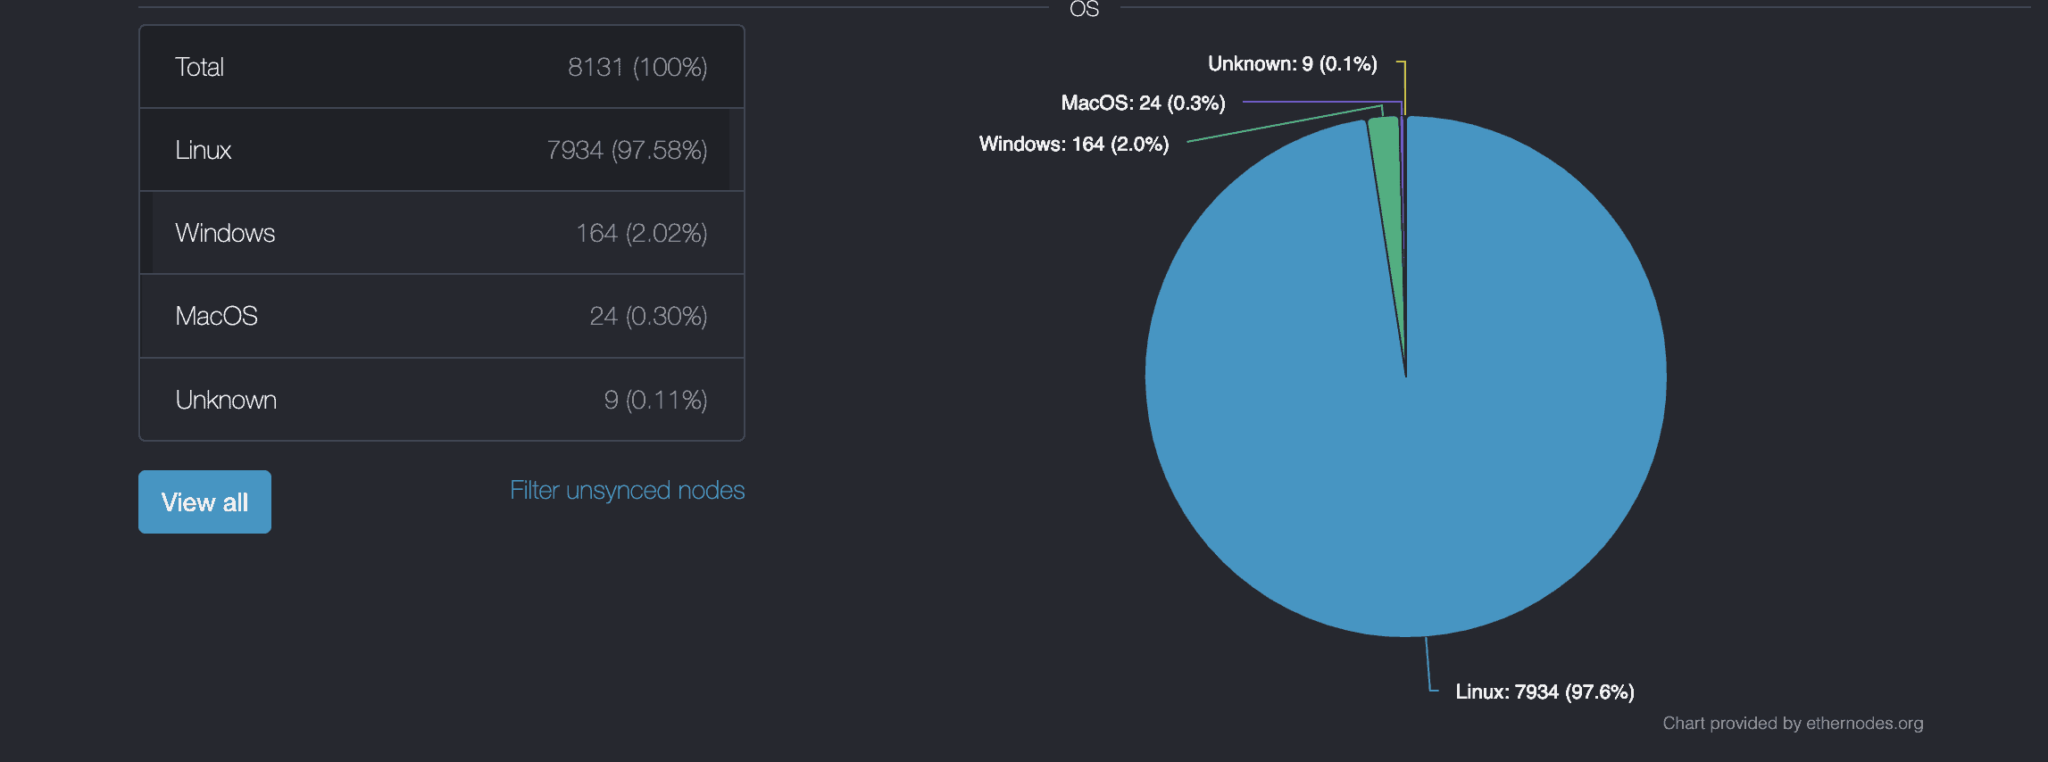Click the purple MacOS sliver in the pie chart
2048x762 pixels.
pyautogui.click(x=1402, y=140)
